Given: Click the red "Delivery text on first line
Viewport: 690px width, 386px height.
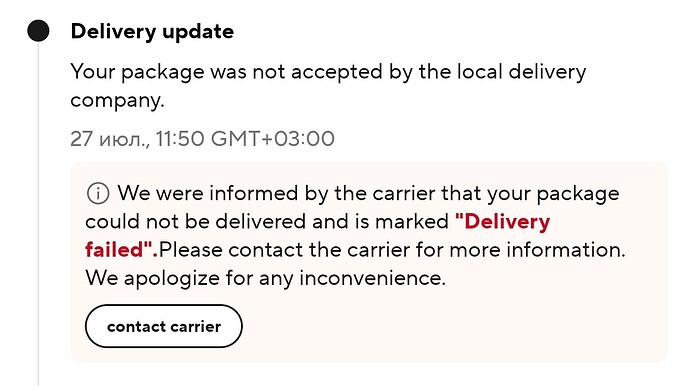Looking at the screenshot, I should pos(503,221).
